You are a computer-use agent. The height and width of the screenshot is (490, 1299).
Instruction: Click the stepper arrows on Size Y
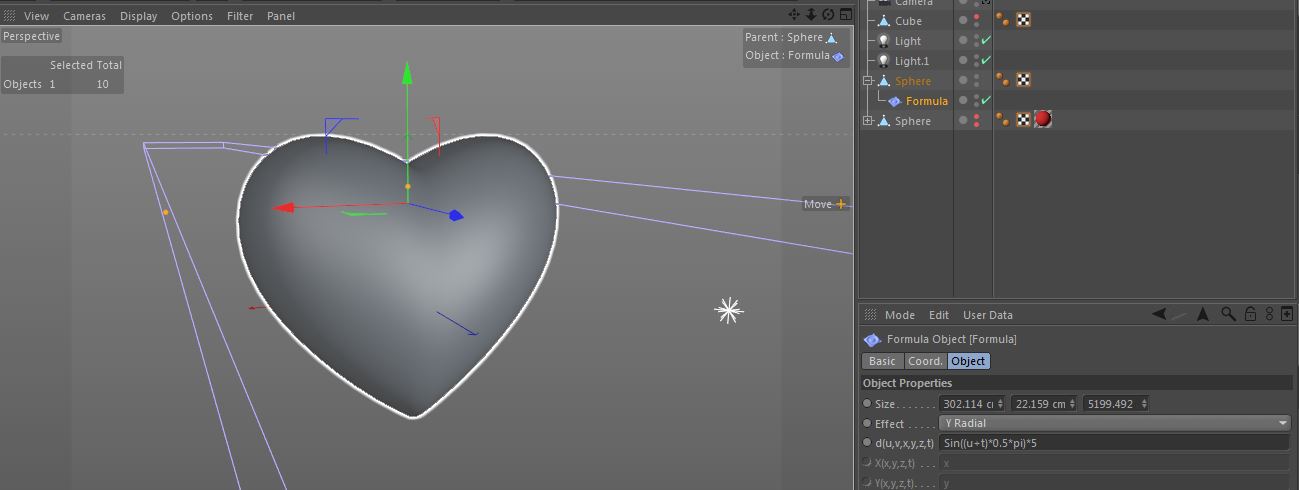click(1072, 404)
